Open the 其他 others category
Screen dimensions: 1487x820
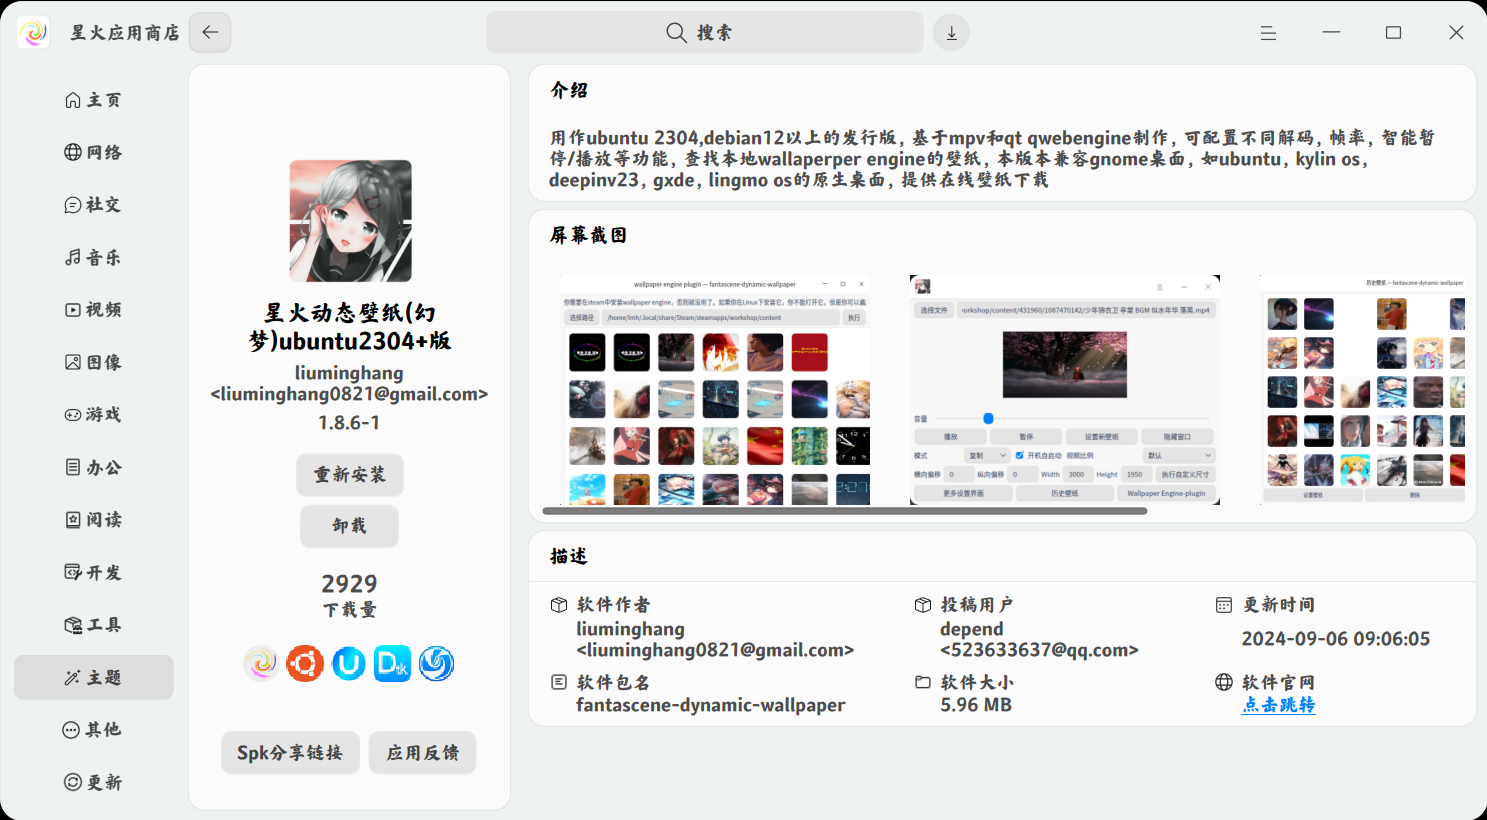pos(94,730)
